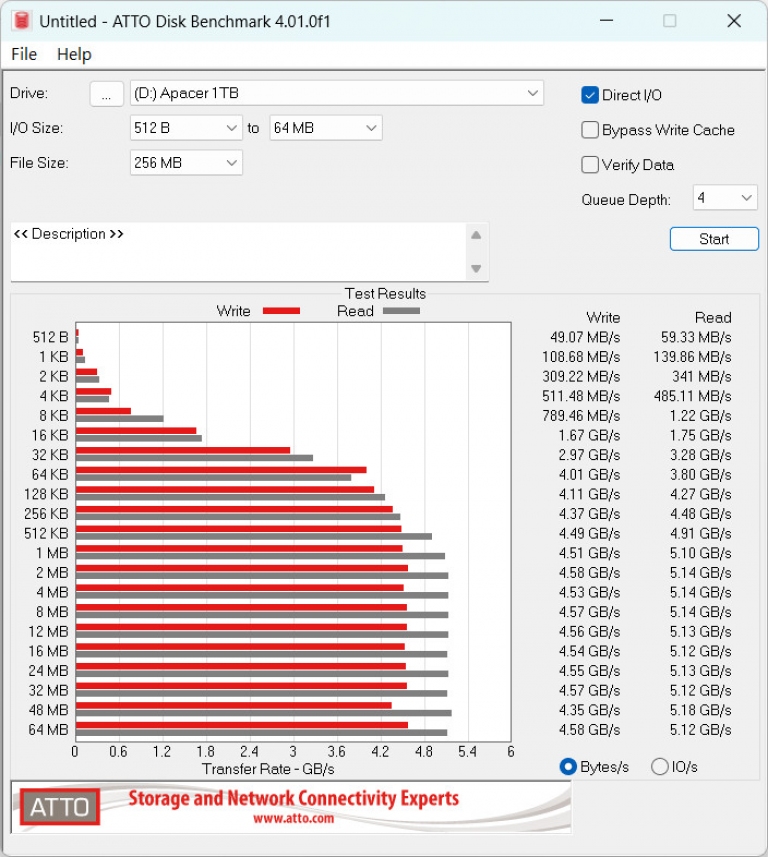The image size is (768, 857).
Task: Click the 48 MB row label
Action: click(48, 710)
